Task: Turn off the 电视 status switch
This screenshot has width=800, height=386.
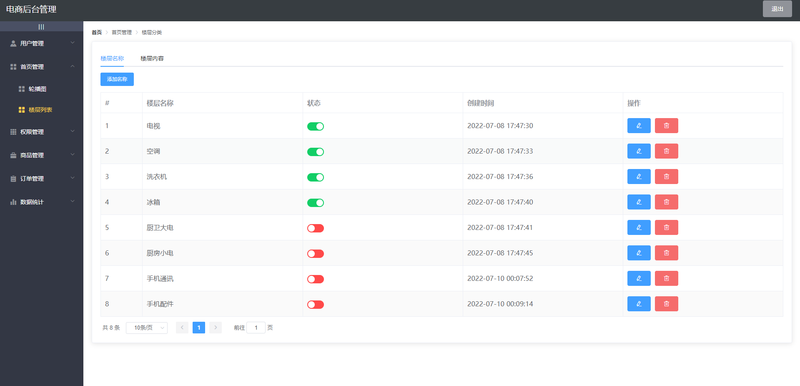Action: point(315,126)
